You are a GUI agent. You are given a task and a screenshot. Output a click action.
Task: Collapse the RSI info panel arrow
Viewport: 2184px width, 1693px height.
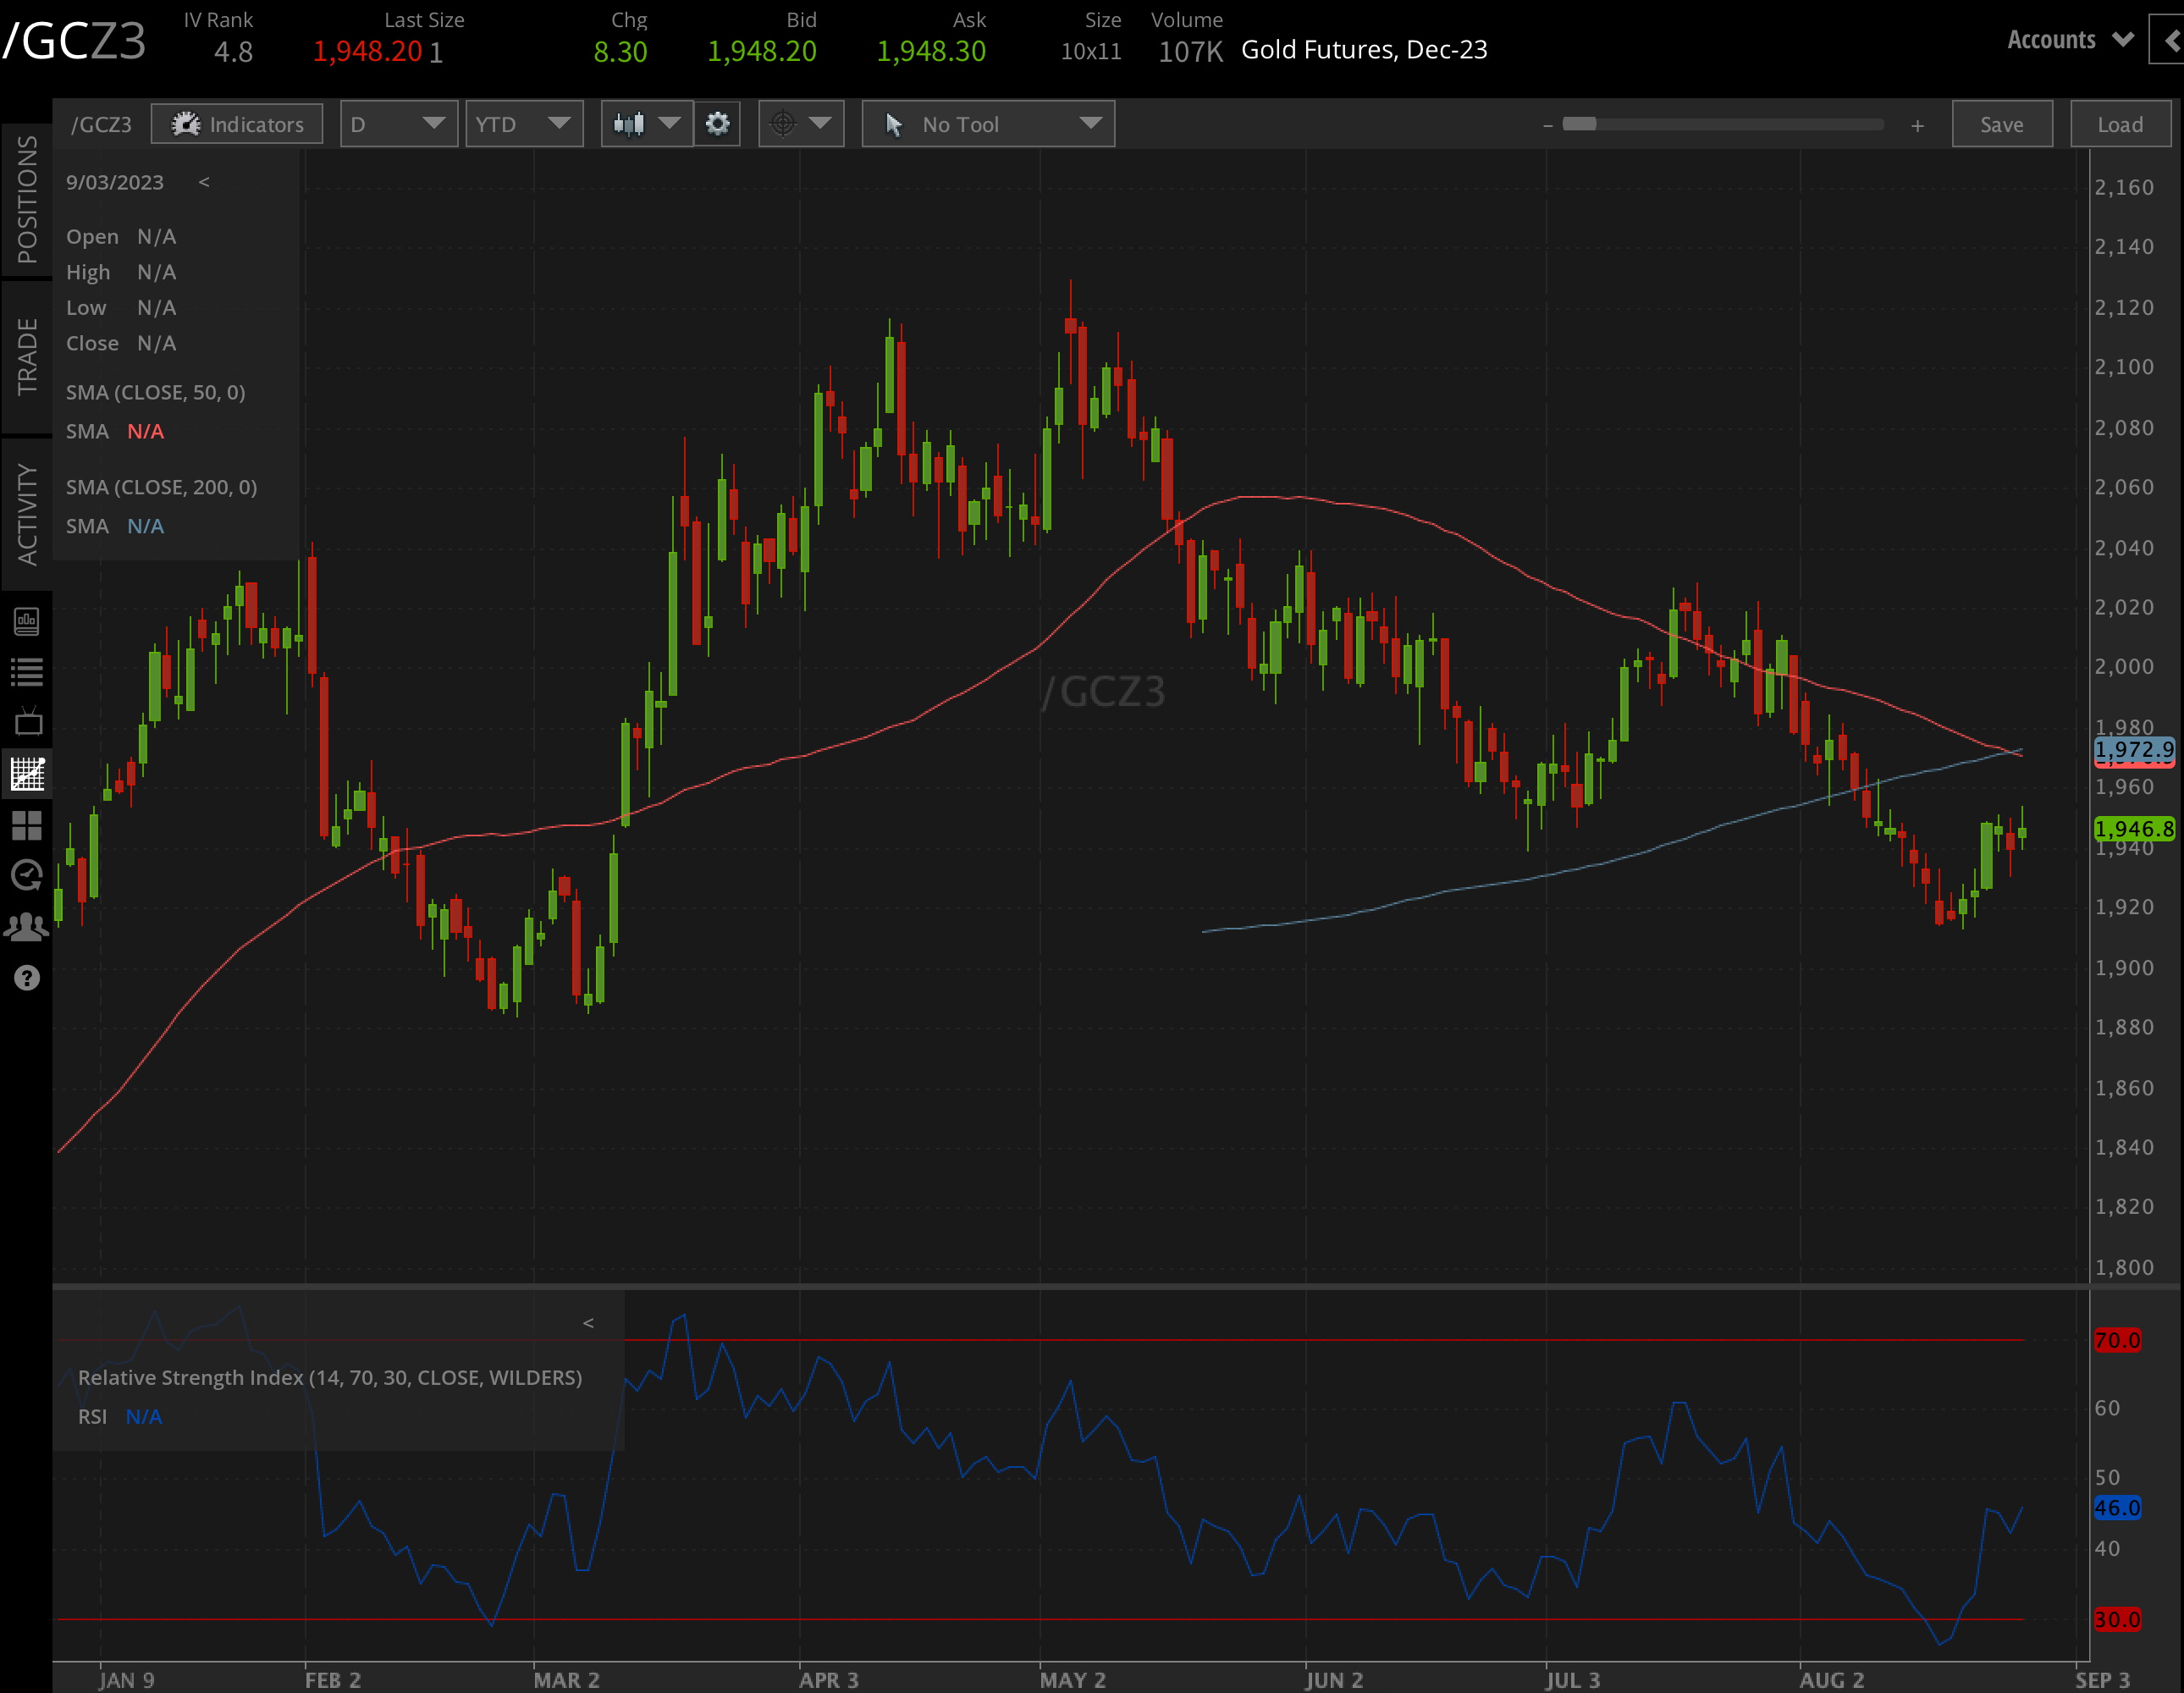coord(588,1323)
